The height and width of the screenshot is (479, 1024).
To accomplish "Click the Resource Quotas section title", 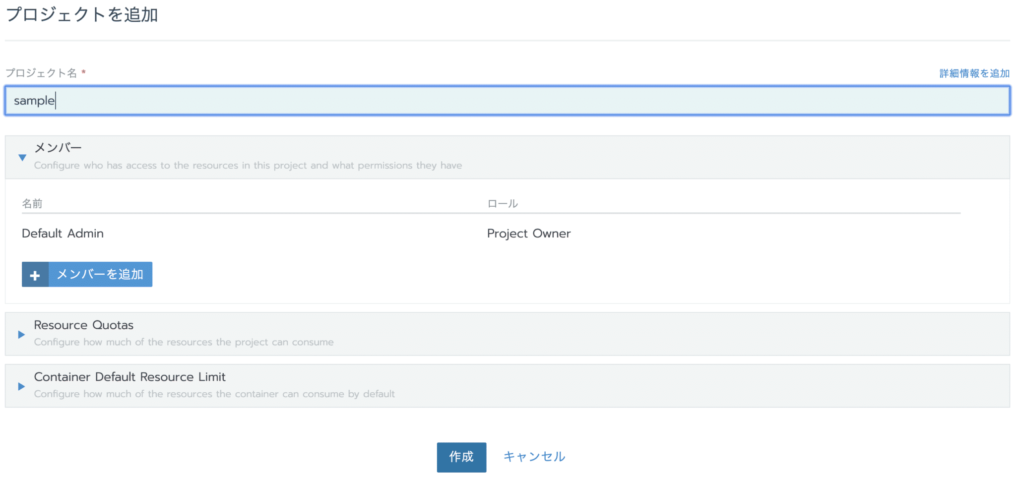I will pos(84,325).
